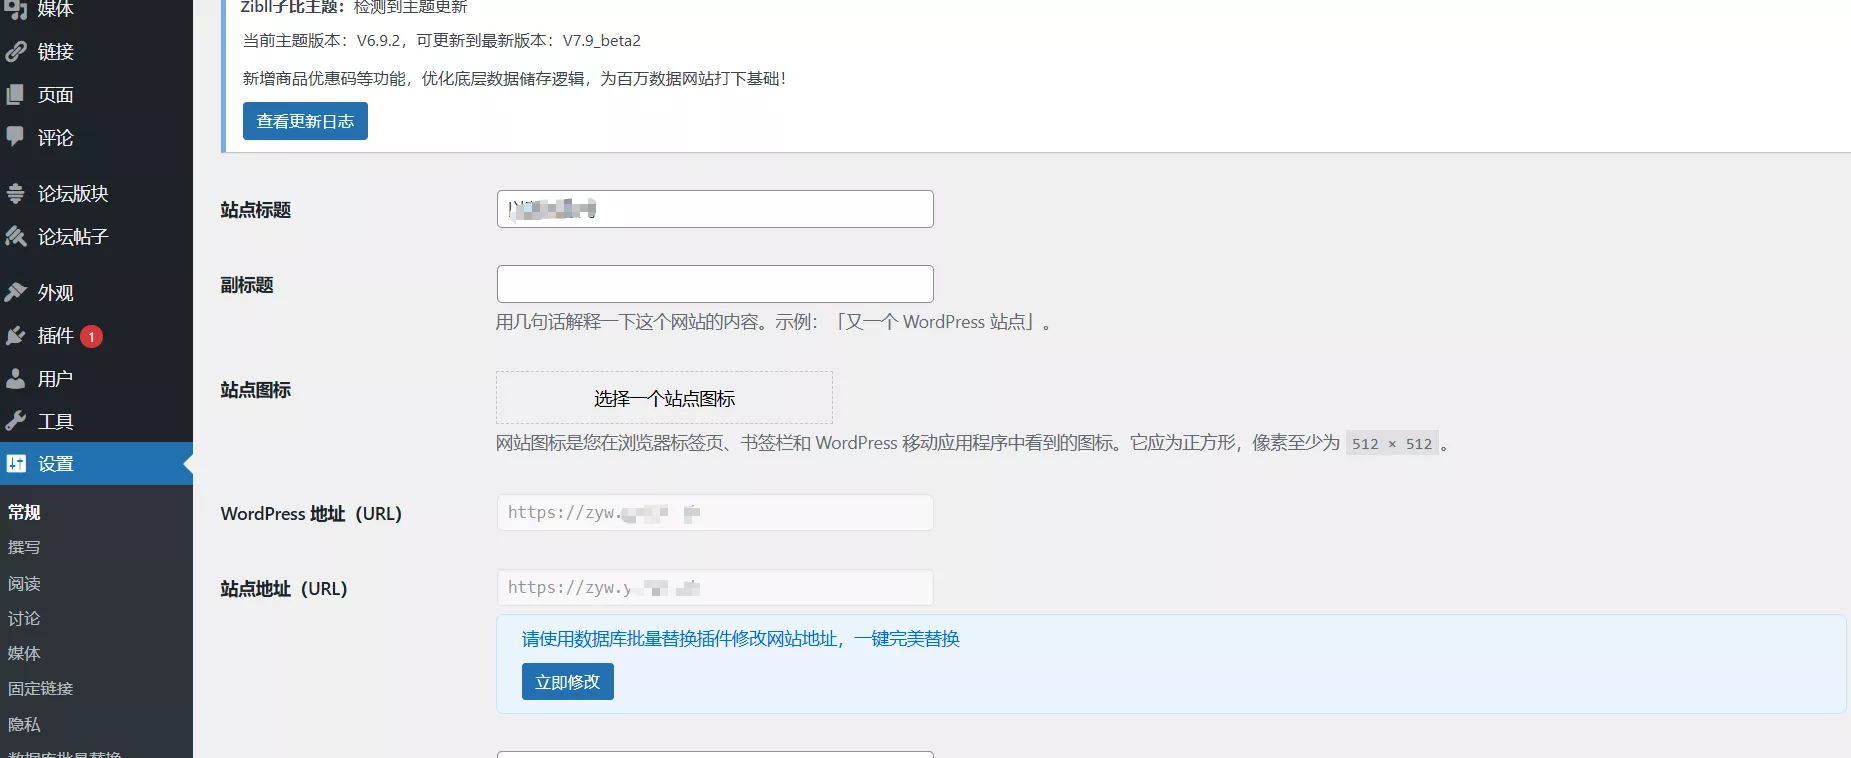This screenshot has width=1851, height=758.
Task: Click the Settings sliders icon
Action: click(x=16, y=463)
